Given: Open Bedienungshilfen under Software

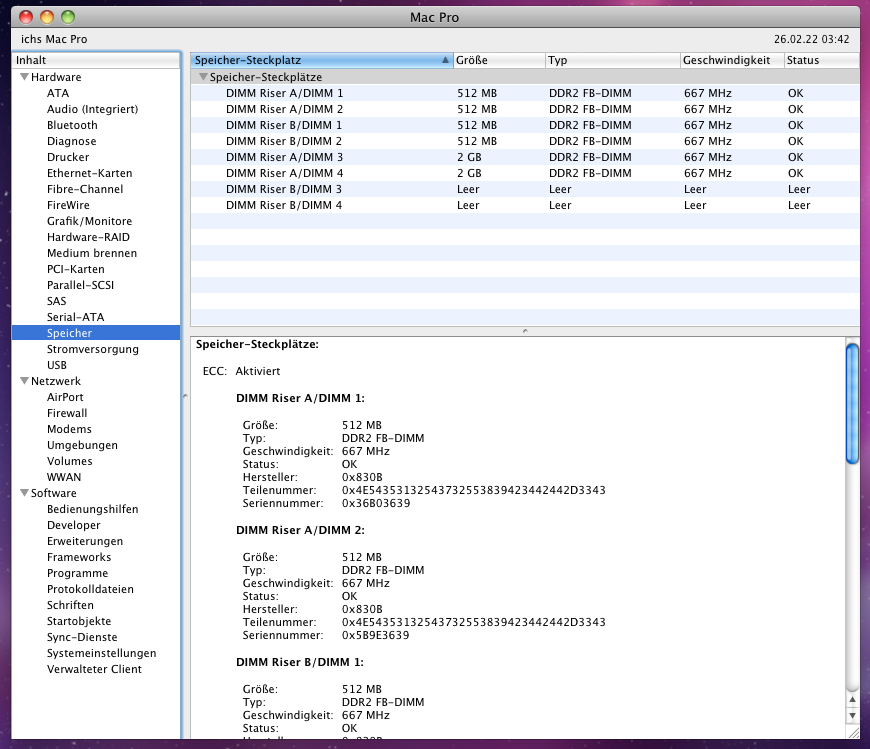Looking at the screenshot, I should coord(93,509).
